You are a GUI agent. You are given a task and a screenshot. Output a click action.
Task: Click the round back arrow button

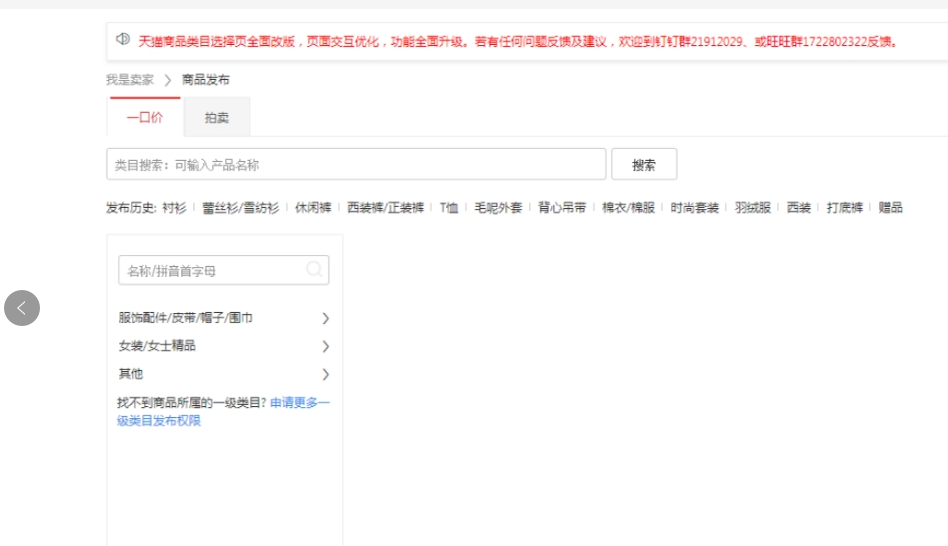click(x=22, y=308)
